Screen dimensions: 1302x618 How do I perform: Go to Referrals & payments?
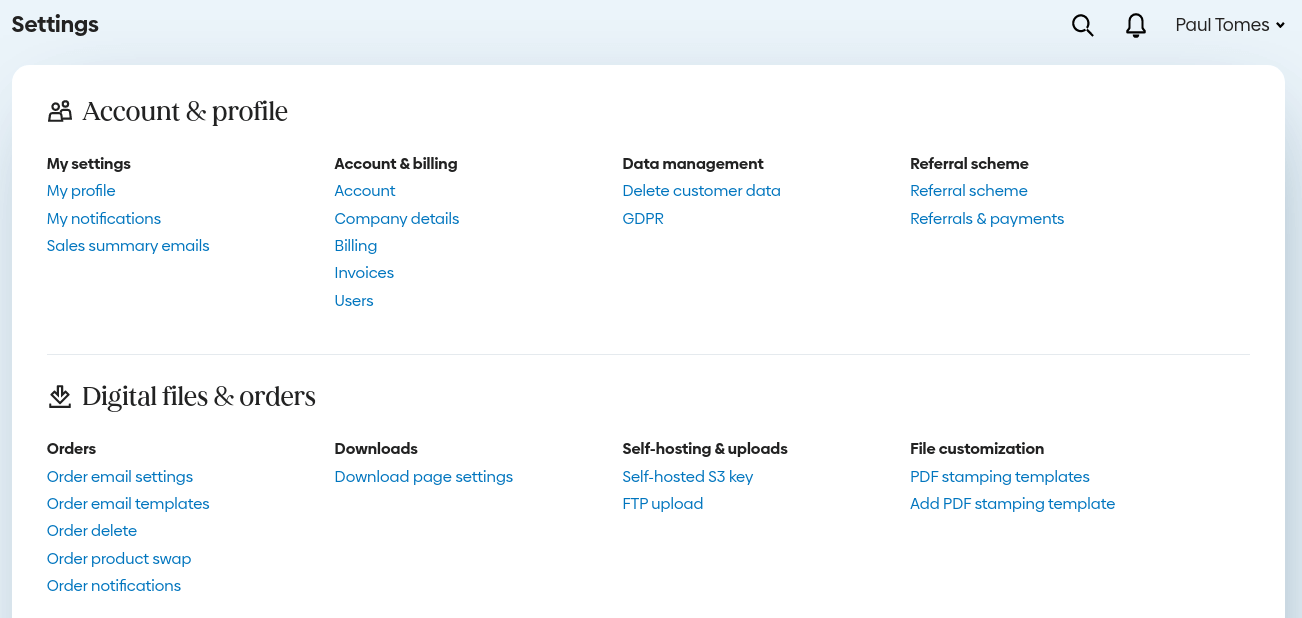tap(987, 219)
